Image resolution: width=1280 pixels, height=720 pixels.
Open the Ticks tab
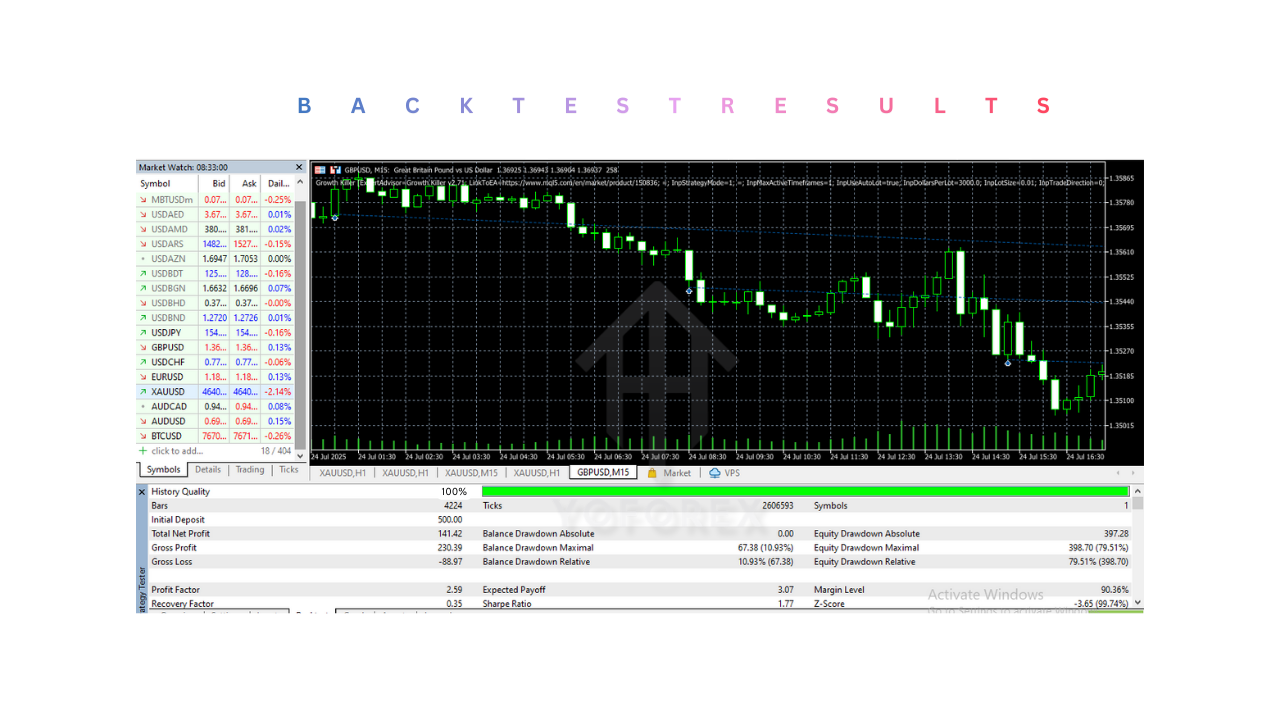[289, 469]
